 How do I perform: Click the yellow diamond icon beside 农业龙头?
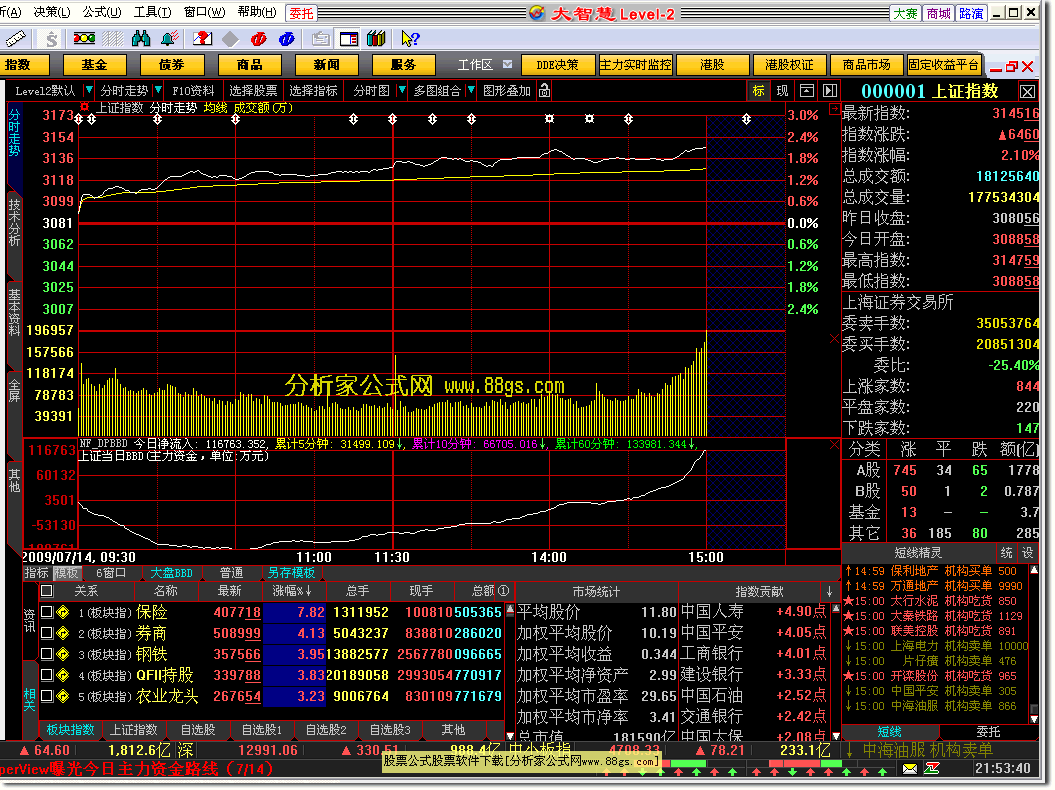coord(63,696)
